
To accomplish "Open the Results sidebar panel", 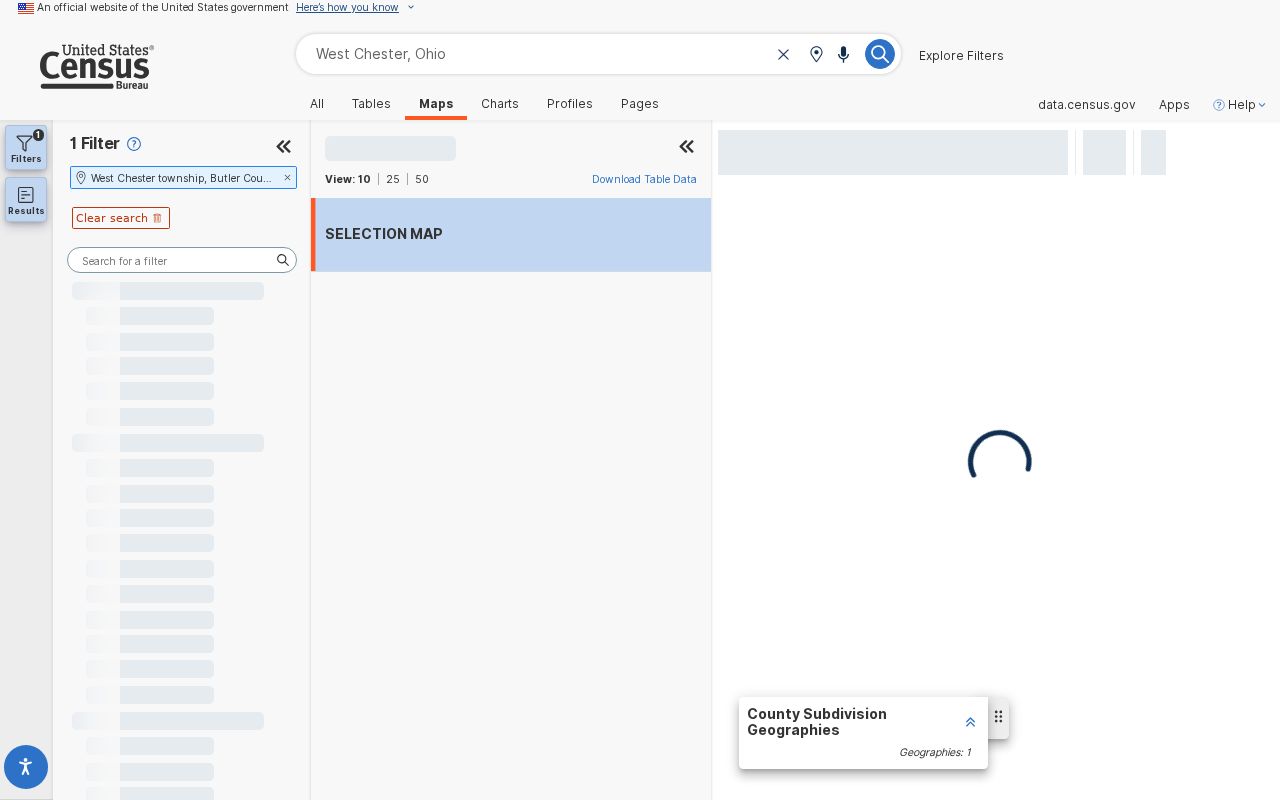I will point(26,200).
